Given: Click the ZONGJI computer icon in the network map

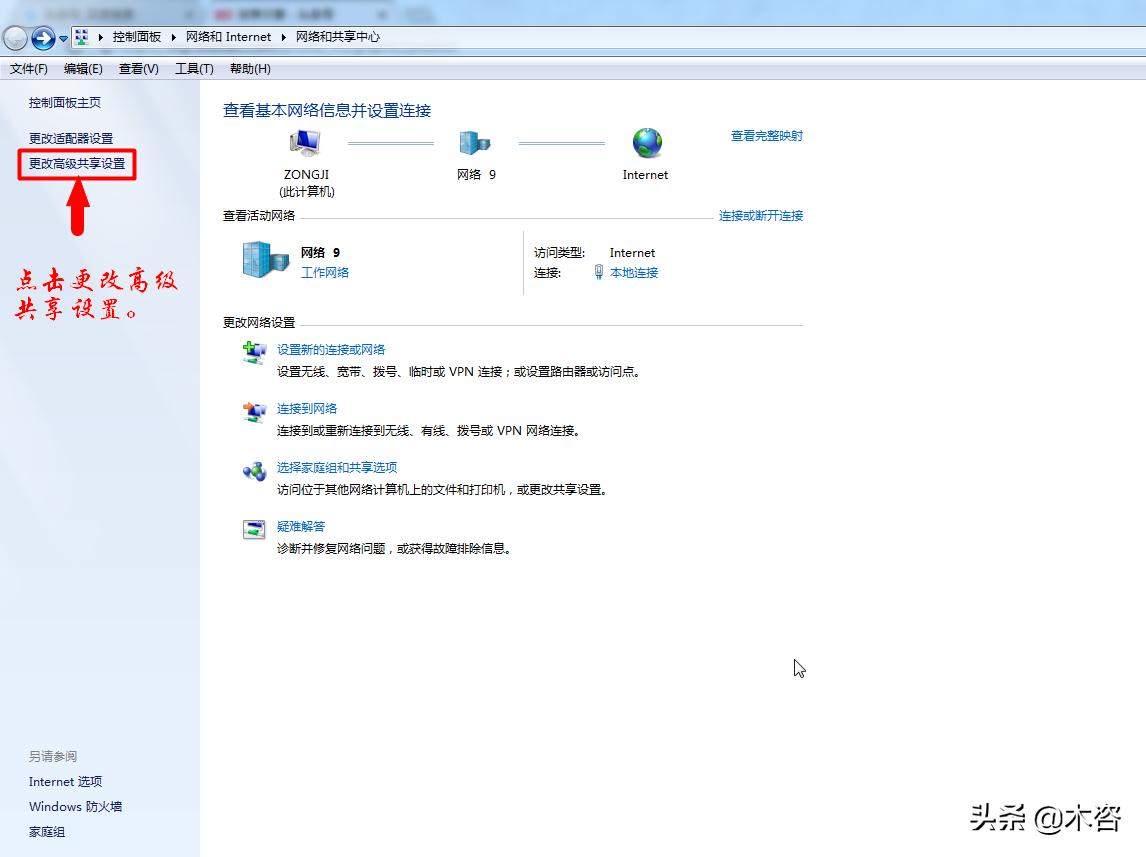Looking at the screenshot, I should pos(306,144).
